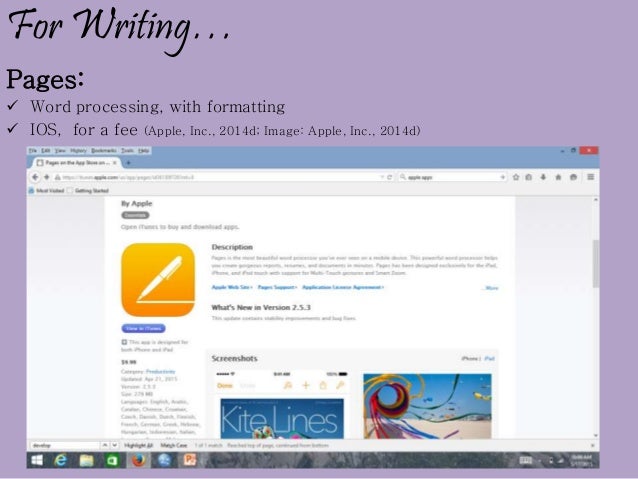Click the taskbar clock and date

coord(581,460)
